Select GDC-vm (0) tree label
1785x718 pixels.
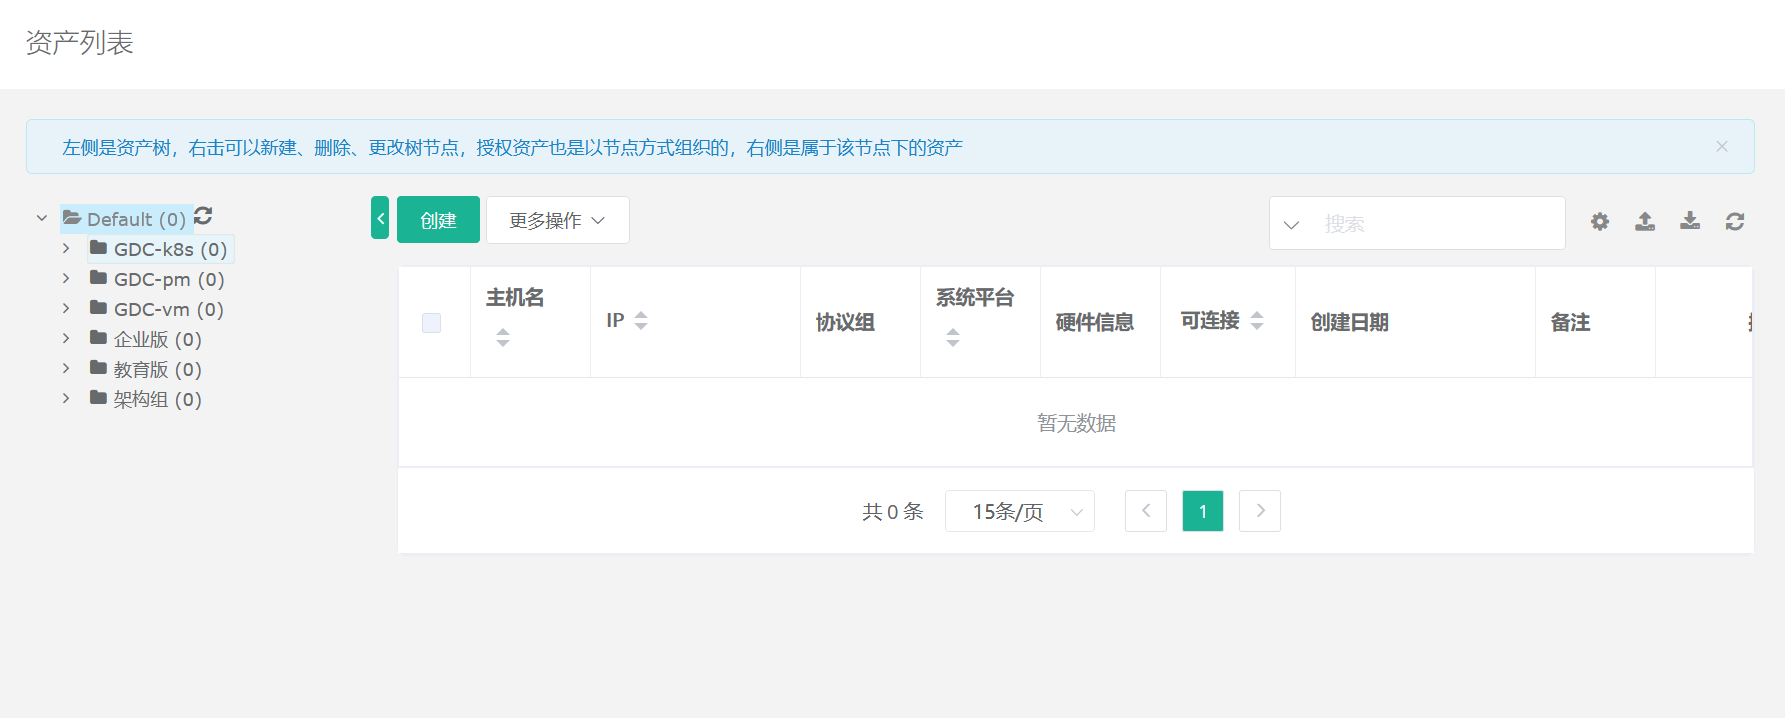pyautogui.click(x=169, y=309)
